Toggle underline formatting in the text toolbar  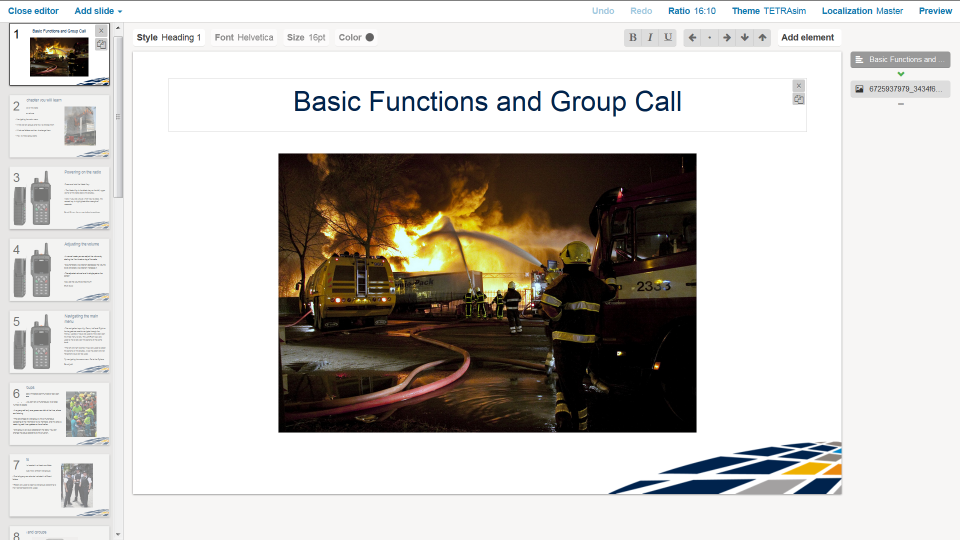tap(668, 38)
